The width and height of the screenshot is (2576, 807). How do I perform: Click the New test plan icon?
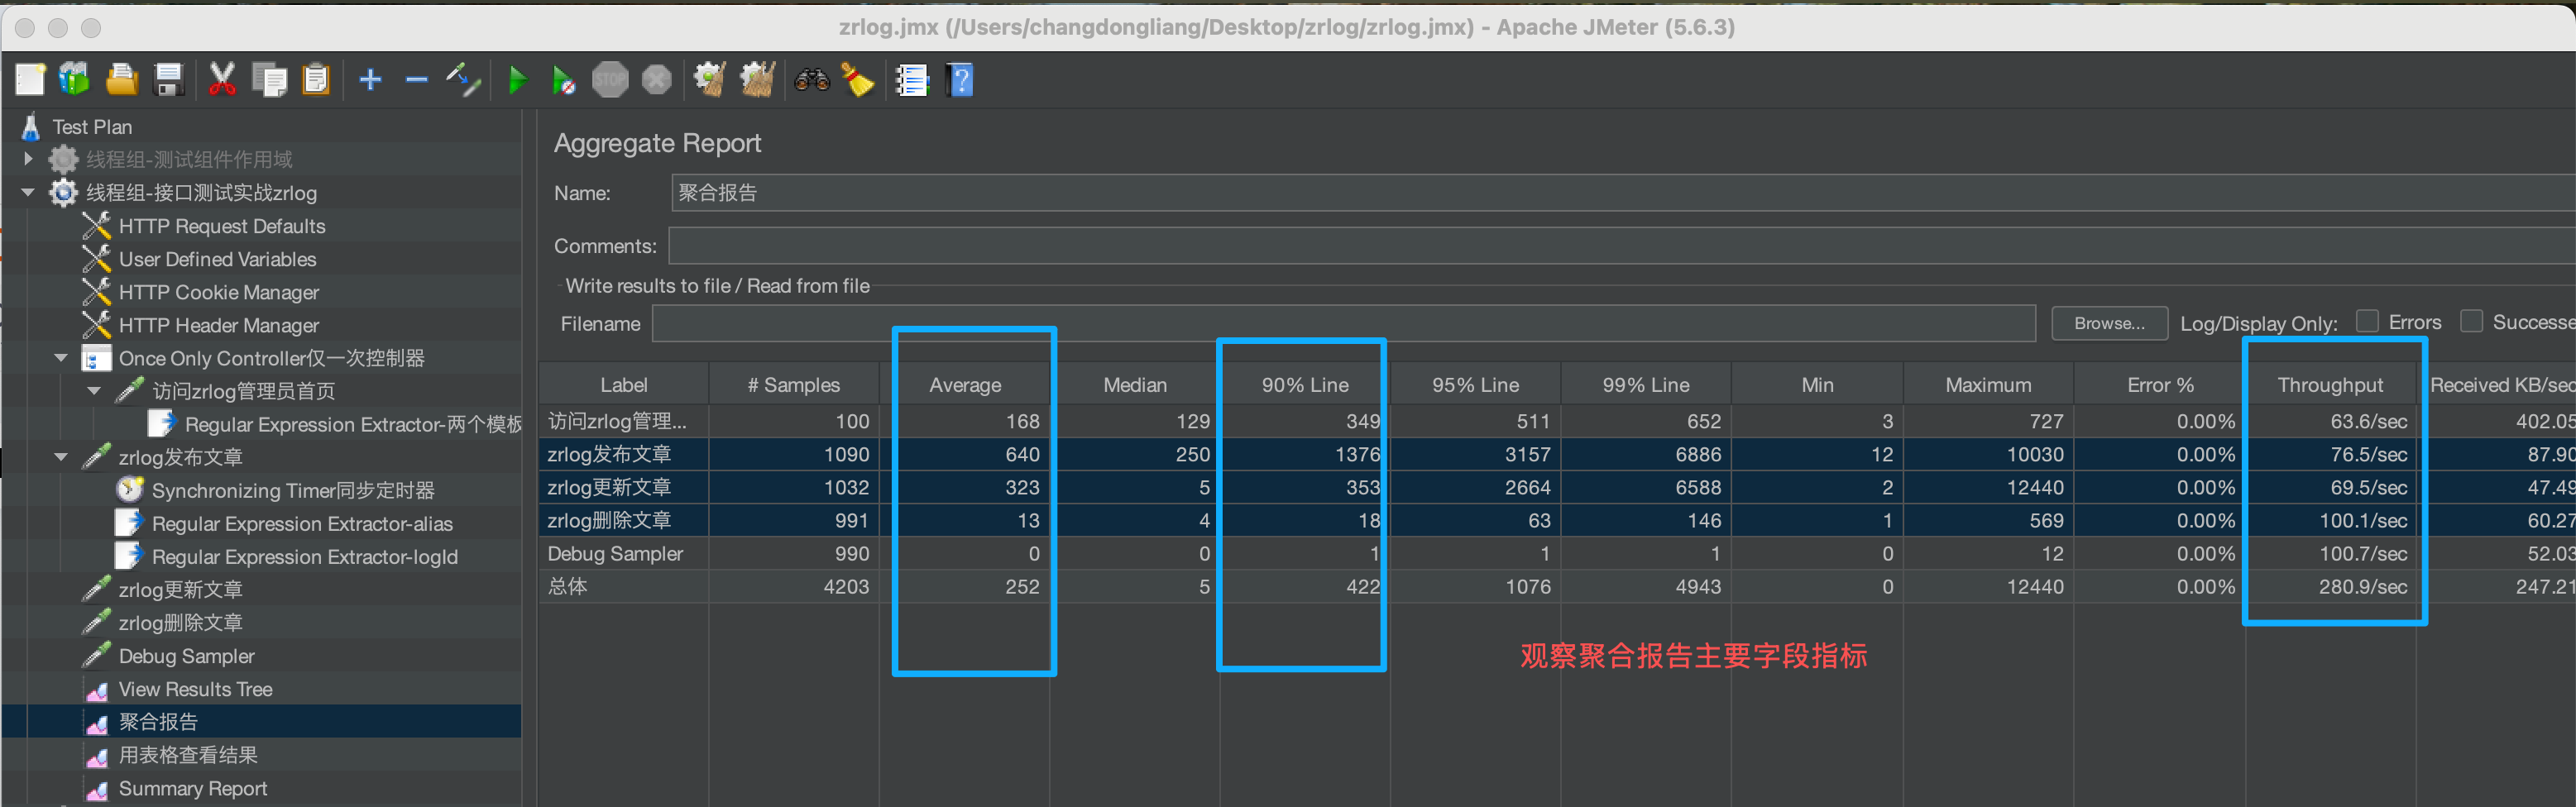(30, 79)
